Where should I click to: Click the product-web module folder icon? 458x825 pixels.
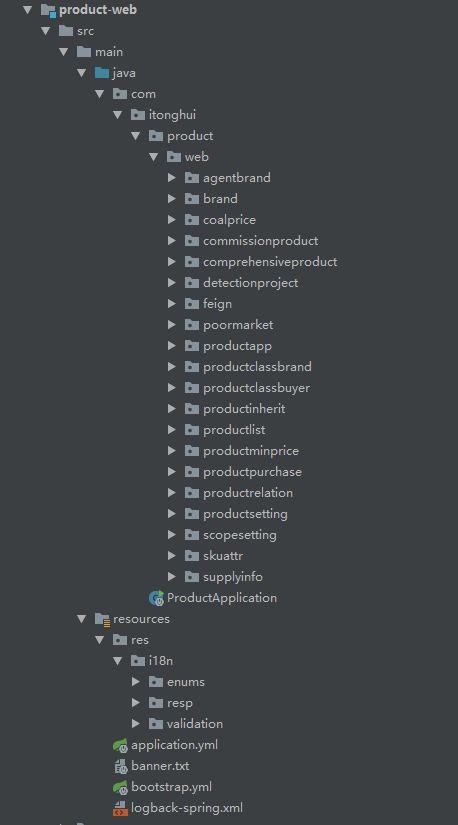(x=48, y=10)
